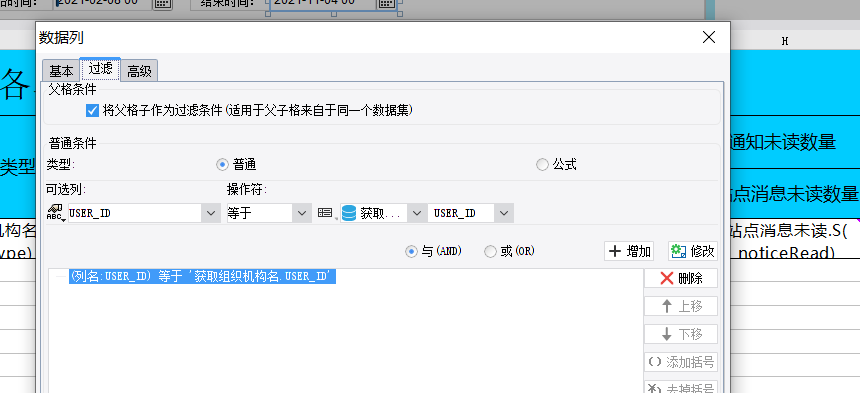Image resolution: width=860 pixels, height=393 pixels.
Task: Switch to the 基本 tab
Action: coord(61,71)
